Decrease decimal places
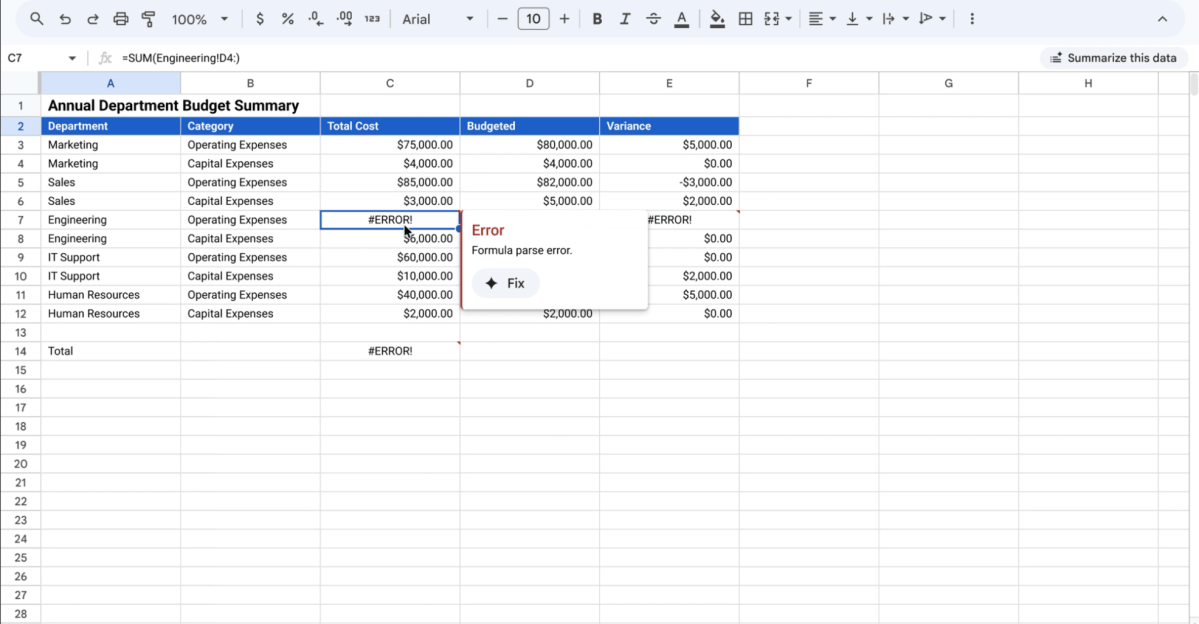Image resolution: width=1199 pixels, height=624 pixels. [x=316, y=18]
